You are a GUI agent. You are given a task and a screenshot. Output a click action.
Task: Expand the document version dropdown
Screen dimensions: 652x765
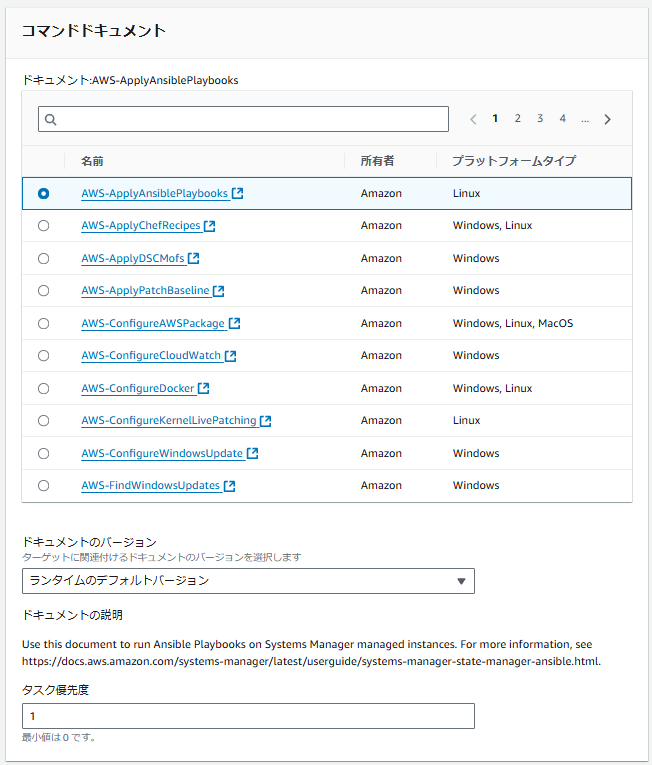click(x=248, y=581)
